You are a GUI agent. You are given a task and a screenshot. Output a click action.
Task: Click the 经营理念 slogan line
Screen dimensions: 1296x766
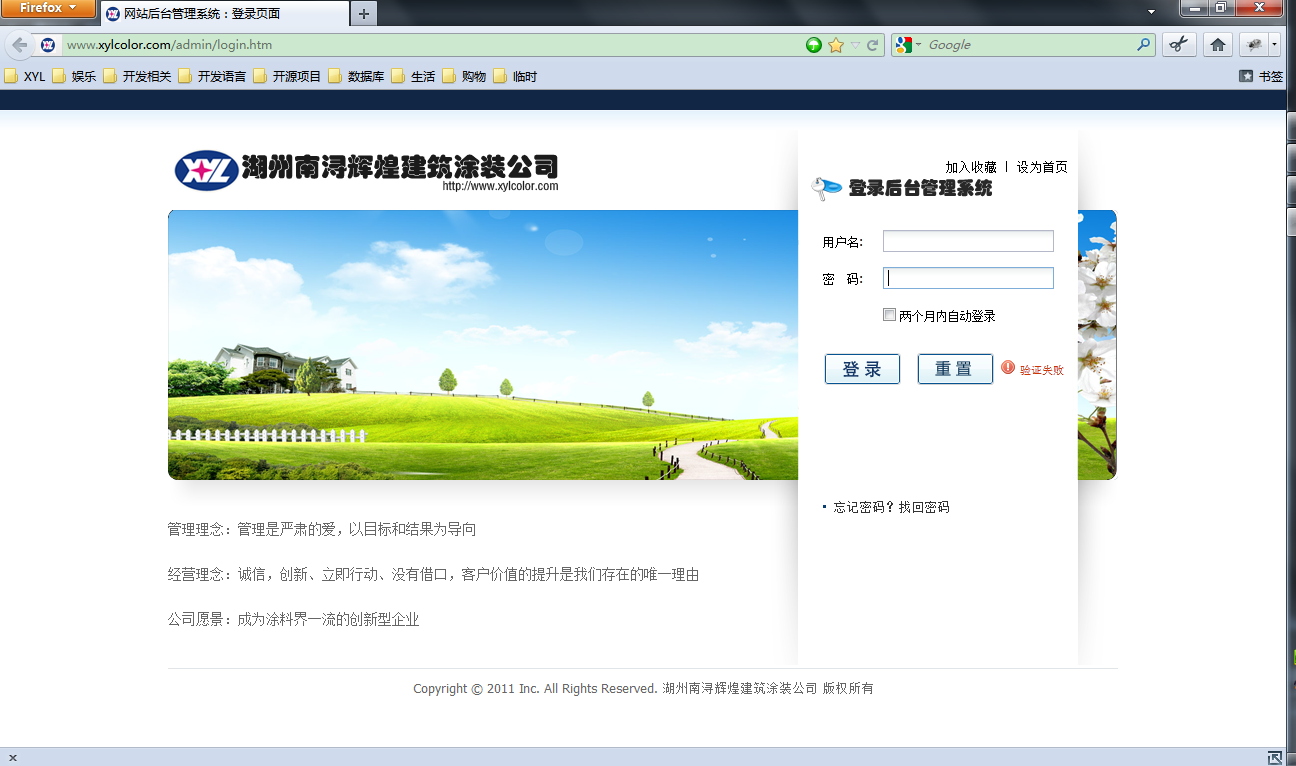click(433, 574)
